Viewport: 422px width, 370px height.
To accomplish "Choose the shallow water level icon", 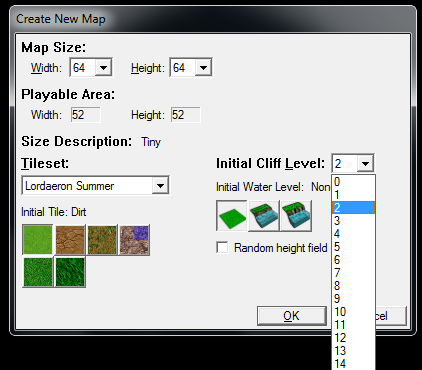I will tap(264, 216).
